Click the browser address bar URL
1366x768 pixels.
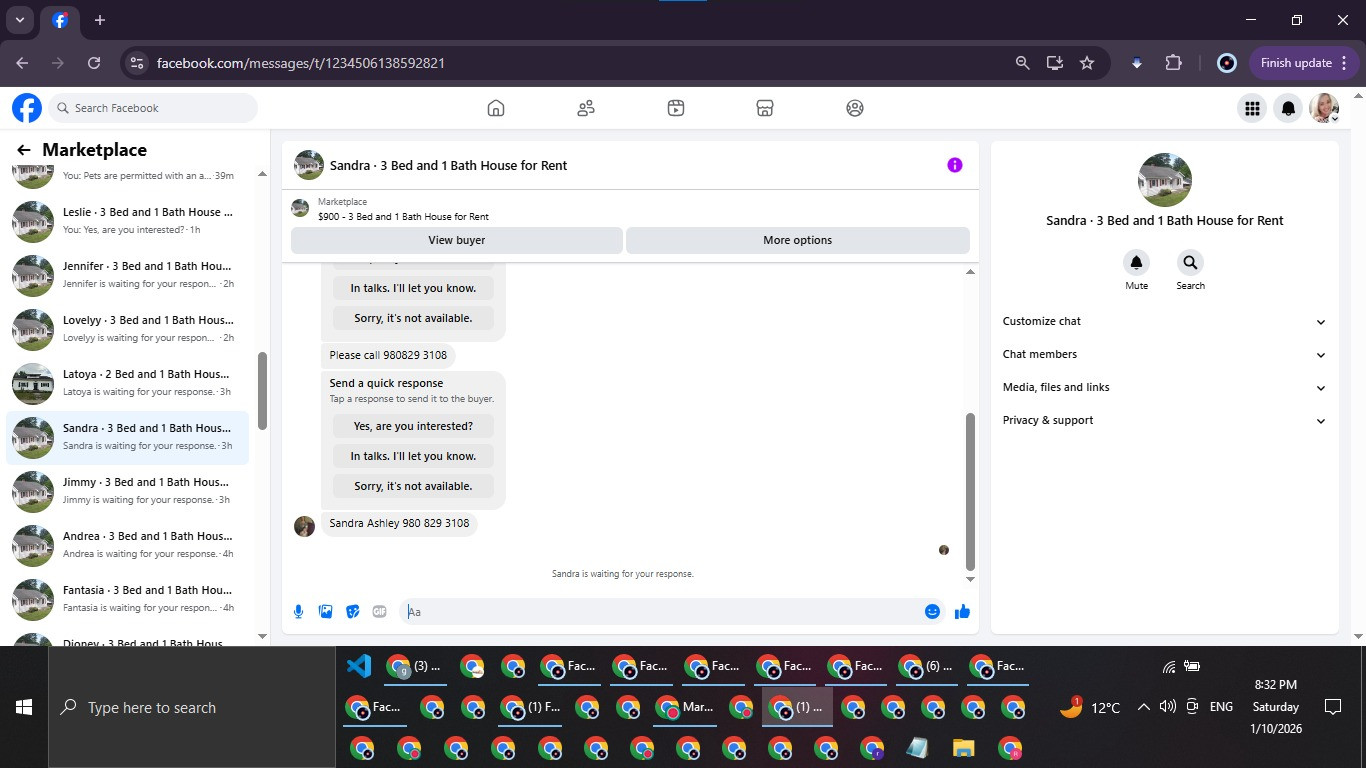301,63
